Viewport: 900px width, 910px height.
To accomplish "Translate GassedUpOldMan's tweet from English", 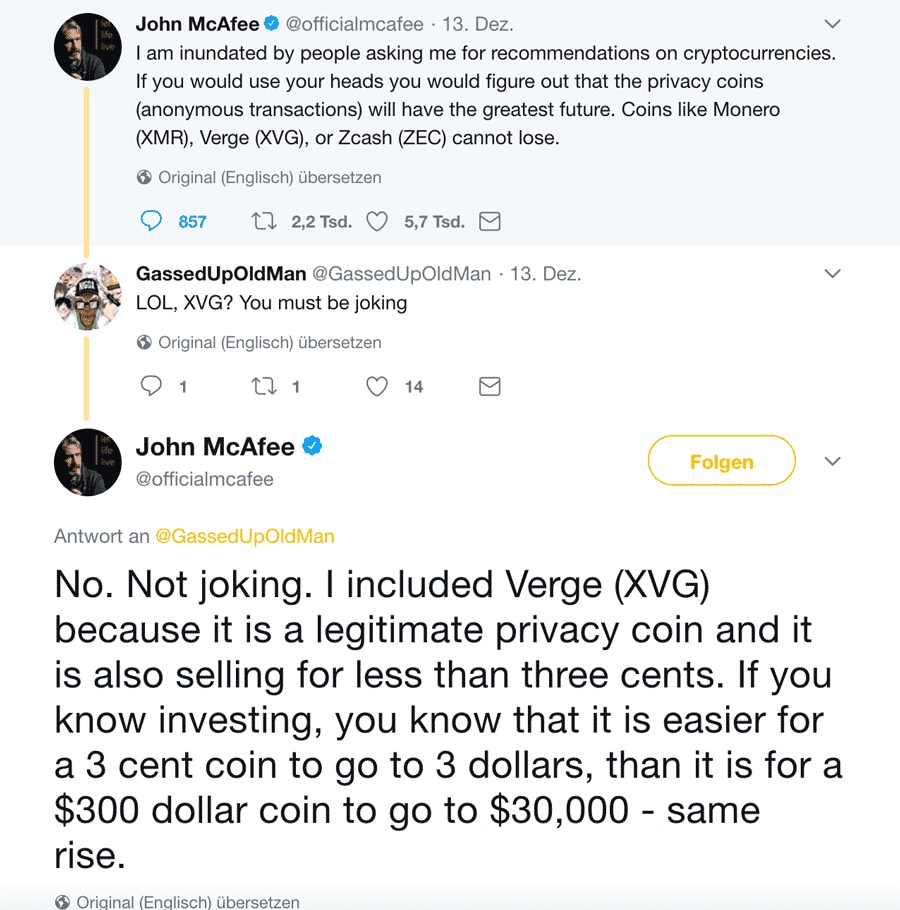I will tap(269, 342).
